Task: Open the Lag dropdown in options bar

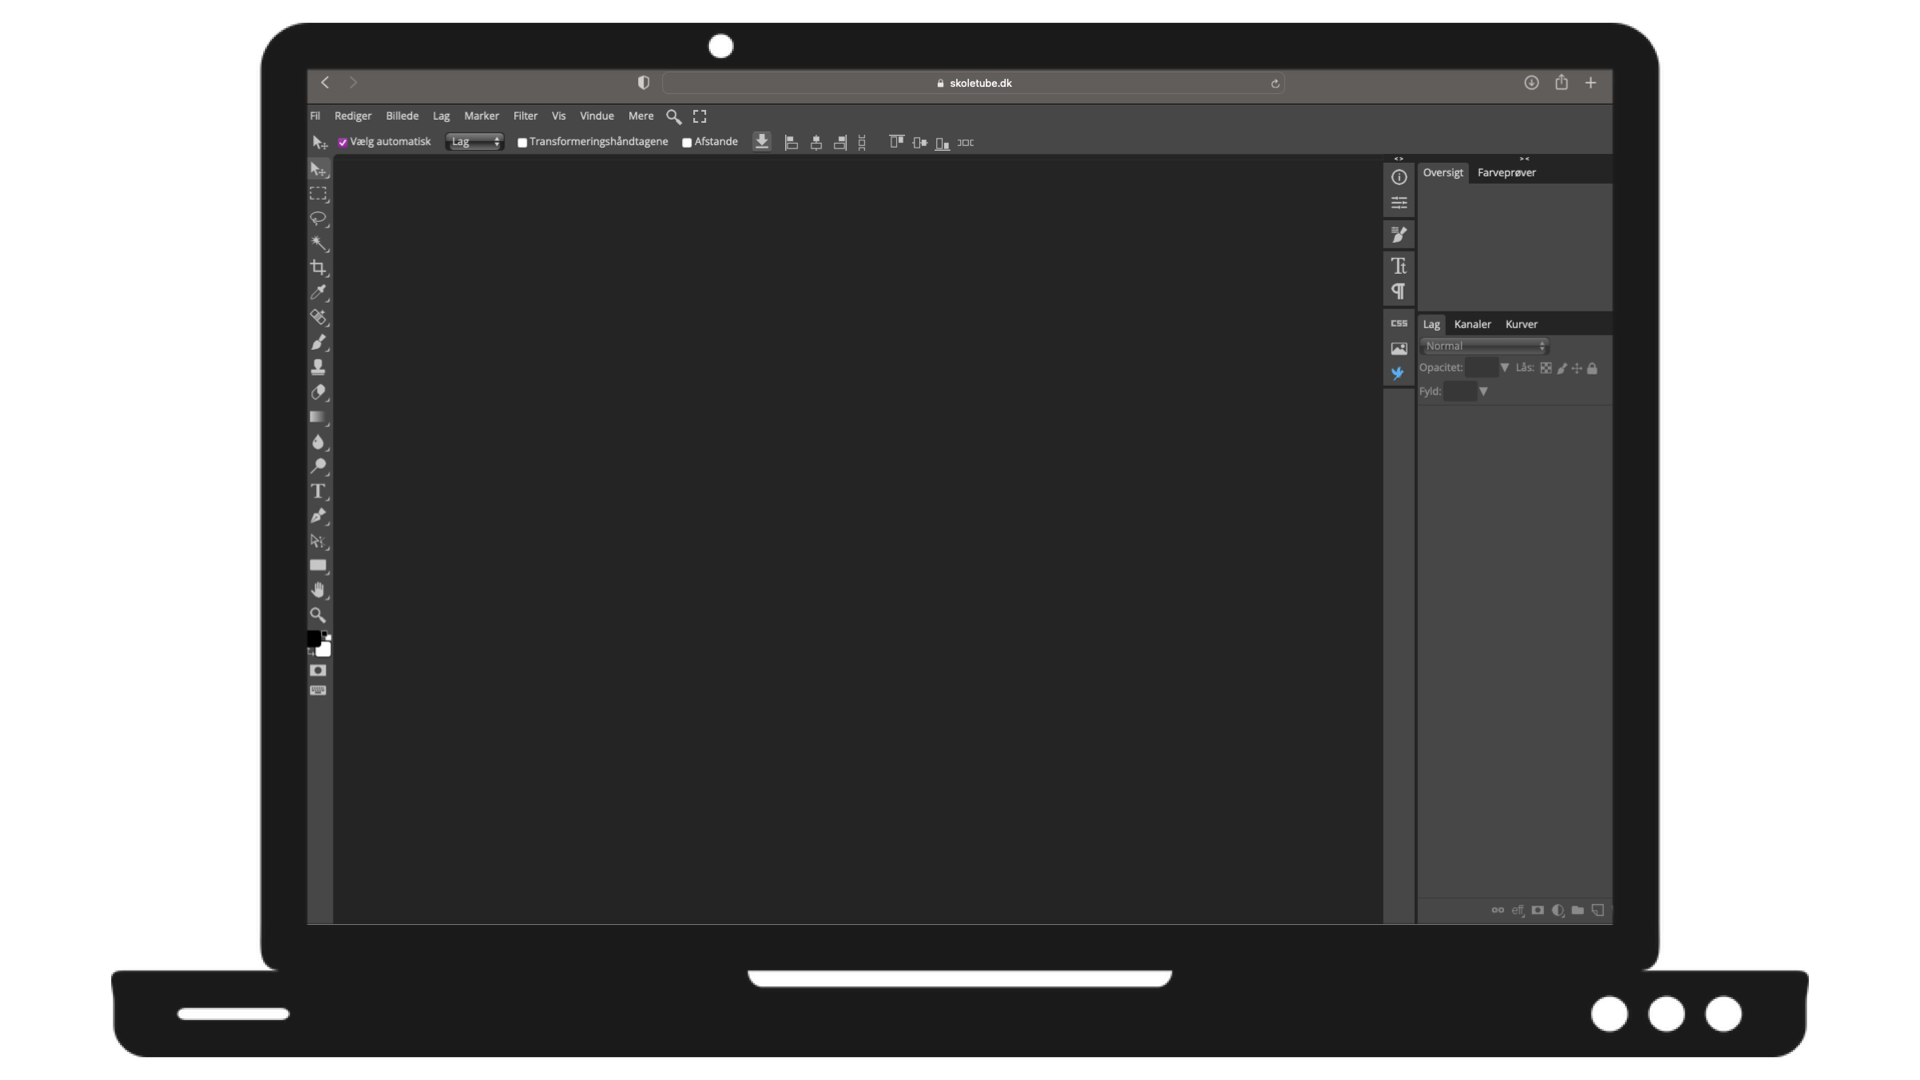Action: (474, 142)
